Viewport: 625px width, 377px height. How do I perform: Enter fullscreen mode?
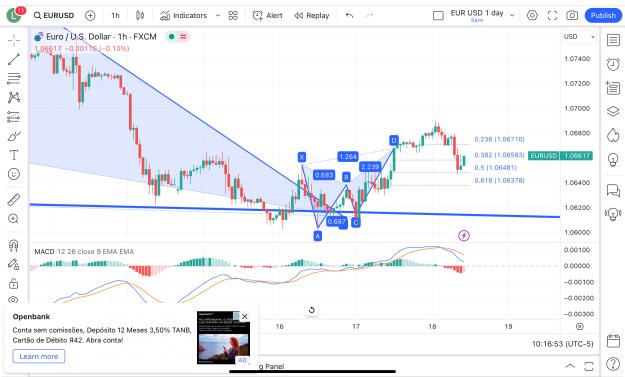[x=552, y=16]
